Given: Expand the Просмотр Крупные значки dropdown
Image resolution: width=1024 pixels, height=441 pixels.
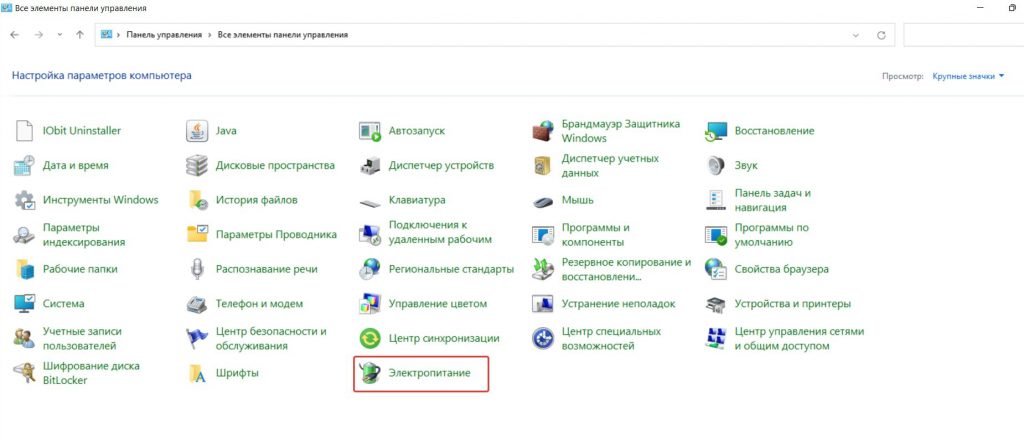Looking at the screenshot, I should (x=968, y=76).
